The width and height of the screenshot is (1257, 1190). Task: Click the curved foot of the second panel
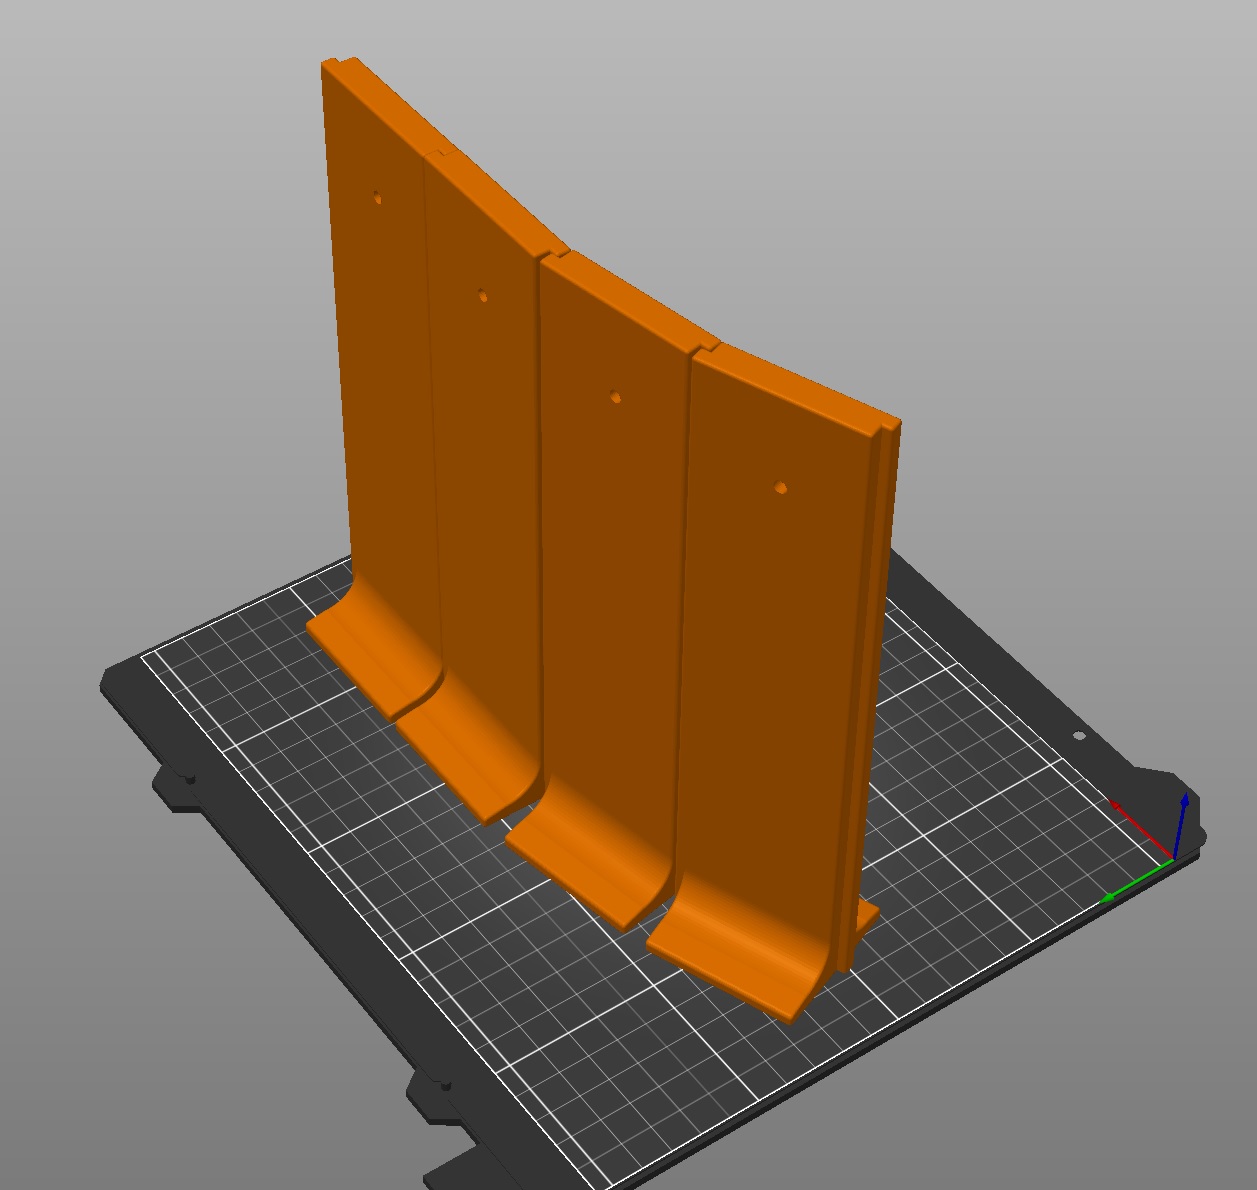[x=470, y=752]
